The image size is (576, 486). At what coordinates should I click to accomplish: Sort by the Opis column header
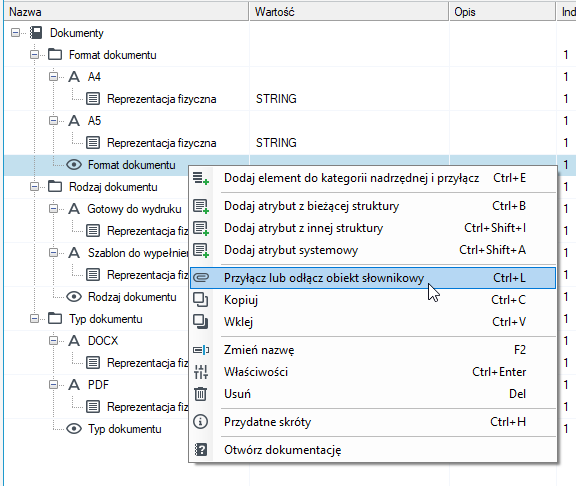(x=502, y=12)
